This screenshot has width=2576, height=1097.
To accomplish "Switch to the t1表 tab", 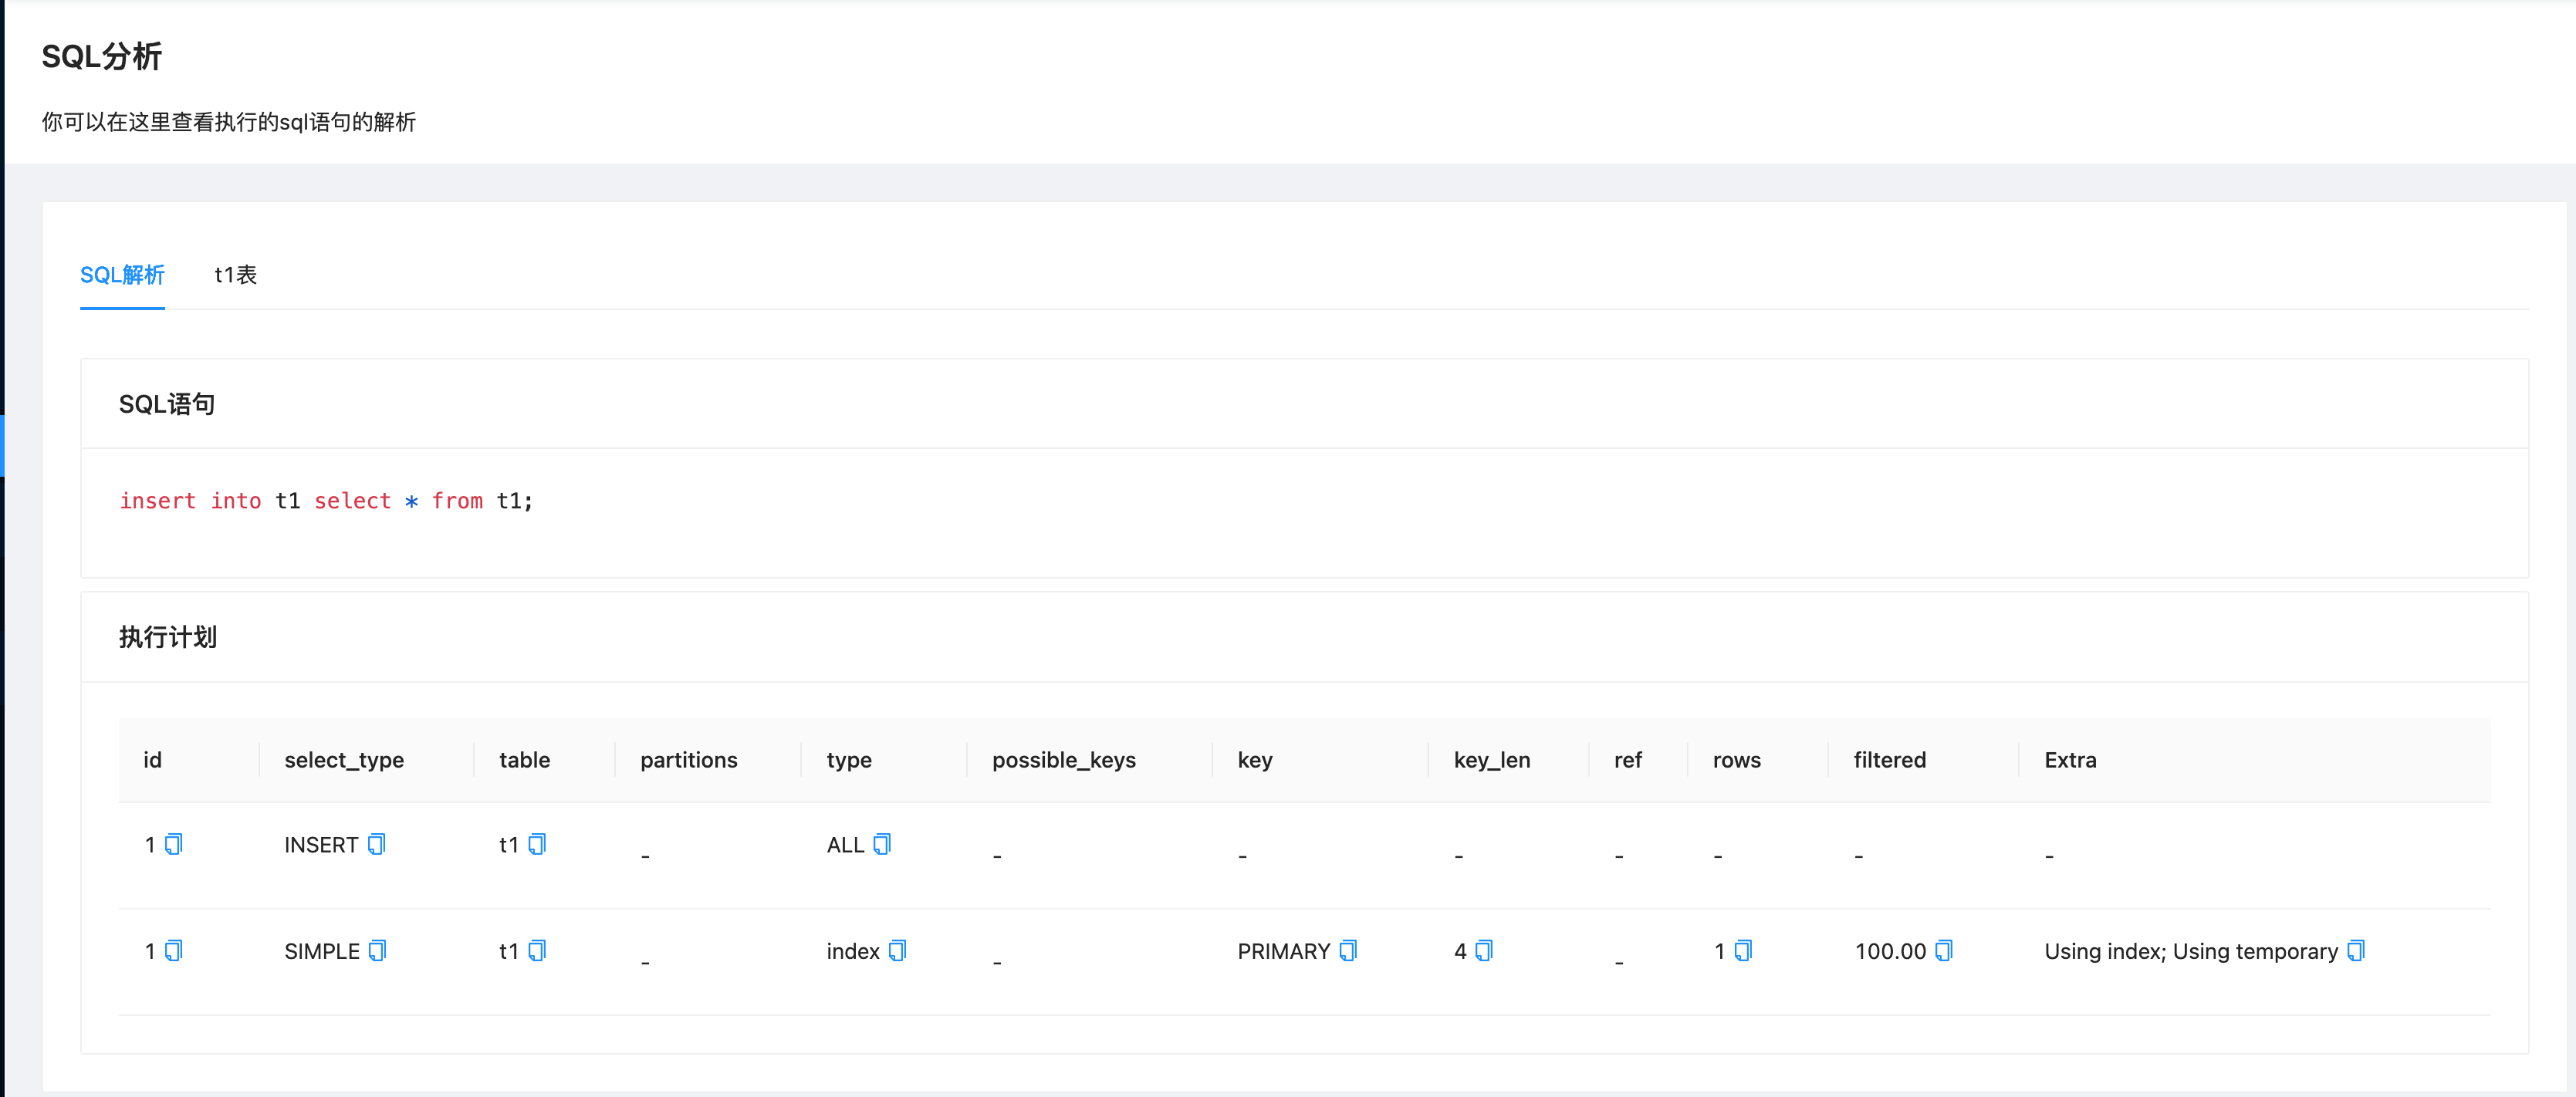I will point(235,274).
